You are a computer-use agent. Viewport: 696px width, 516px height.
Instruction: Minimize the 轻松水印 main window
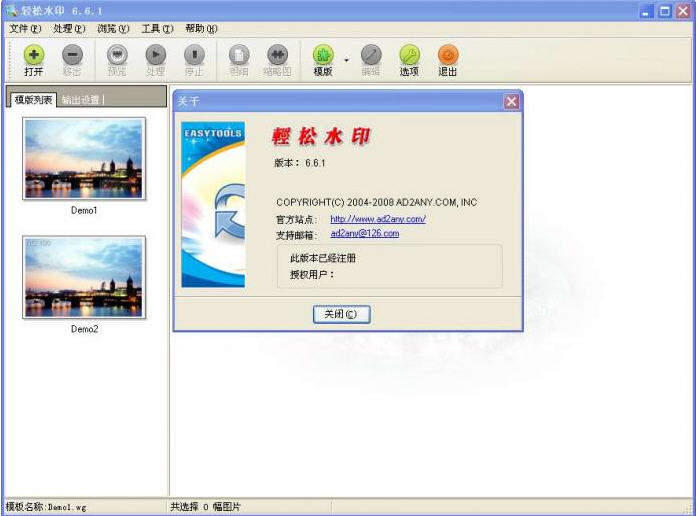(x=646, y=11)
